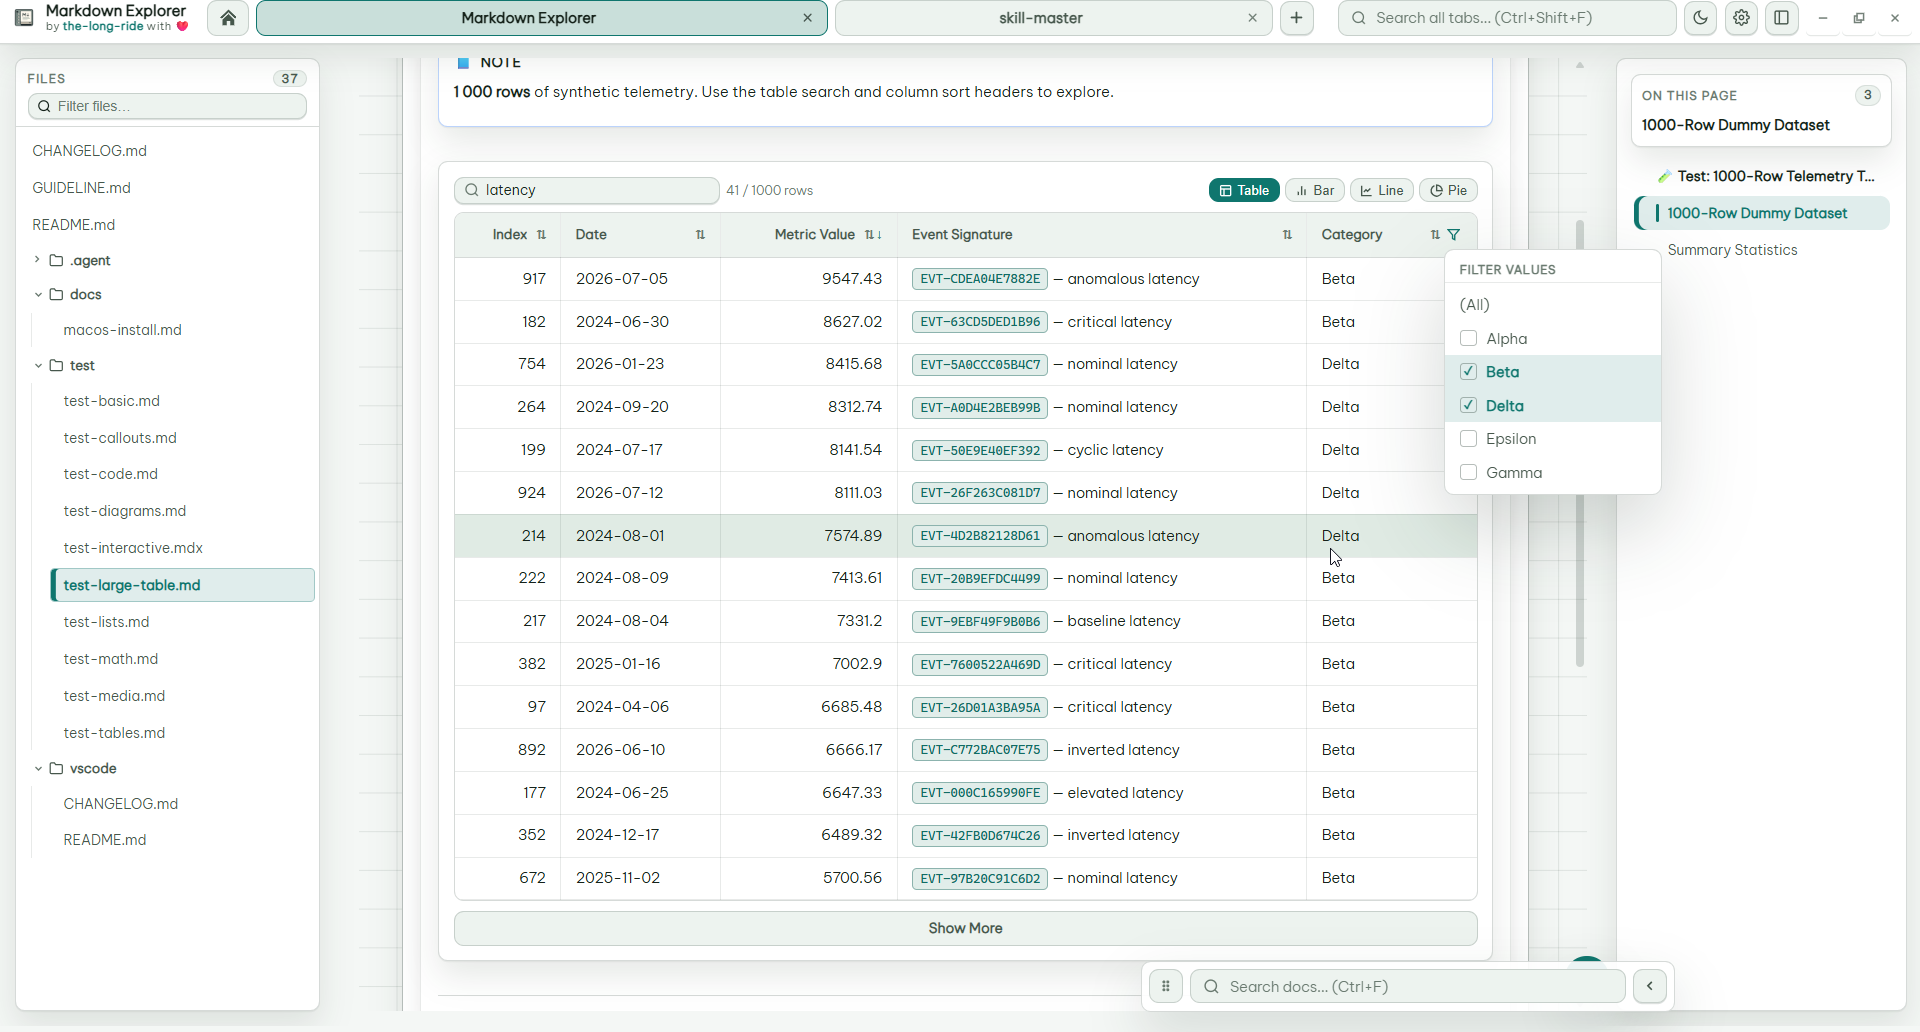This screenshot has height=1032, width=1920.
Task: Click the Markdown Explorer app logo icon
Action: point(25,18)
